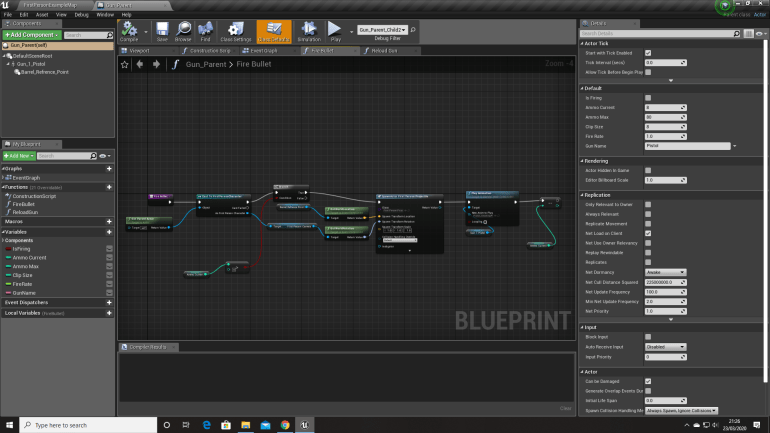The width and height of the screenshot is (770, 433).
Task: Go back to previous graph
Action: pos(140,64)
